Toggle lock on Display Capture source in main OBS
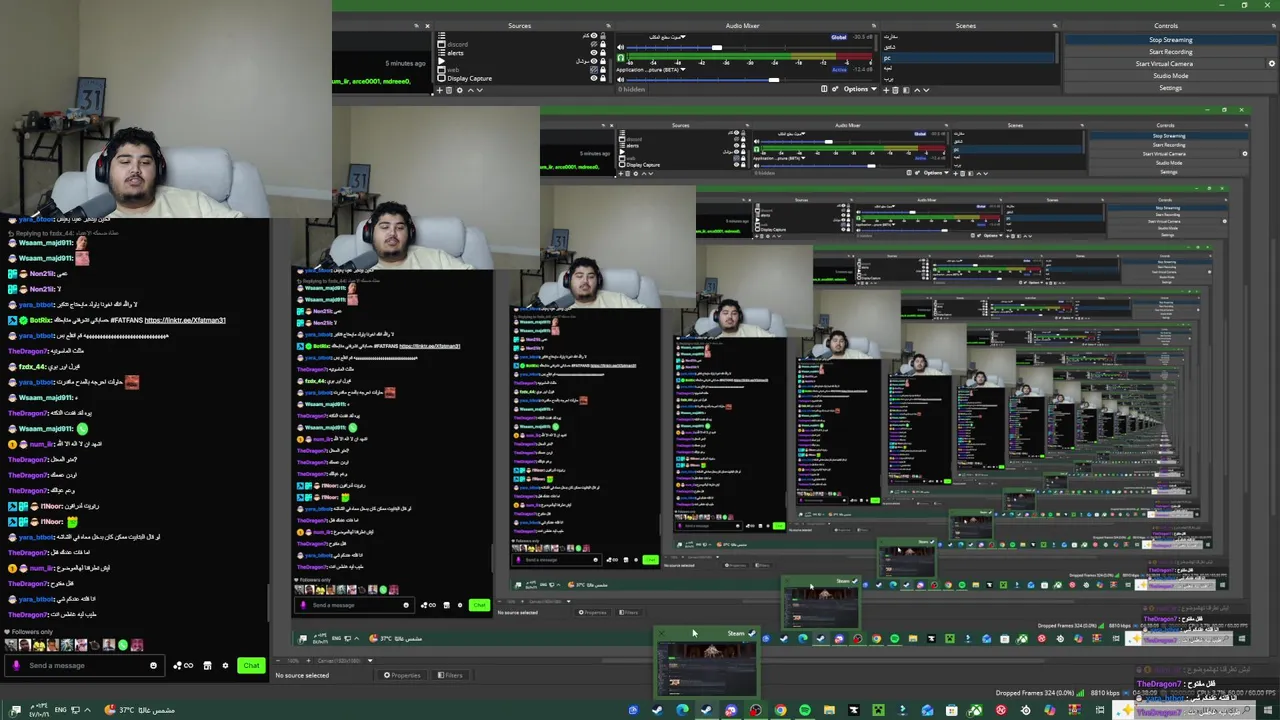Screen dimensions: 1280x720 [603, 78]
